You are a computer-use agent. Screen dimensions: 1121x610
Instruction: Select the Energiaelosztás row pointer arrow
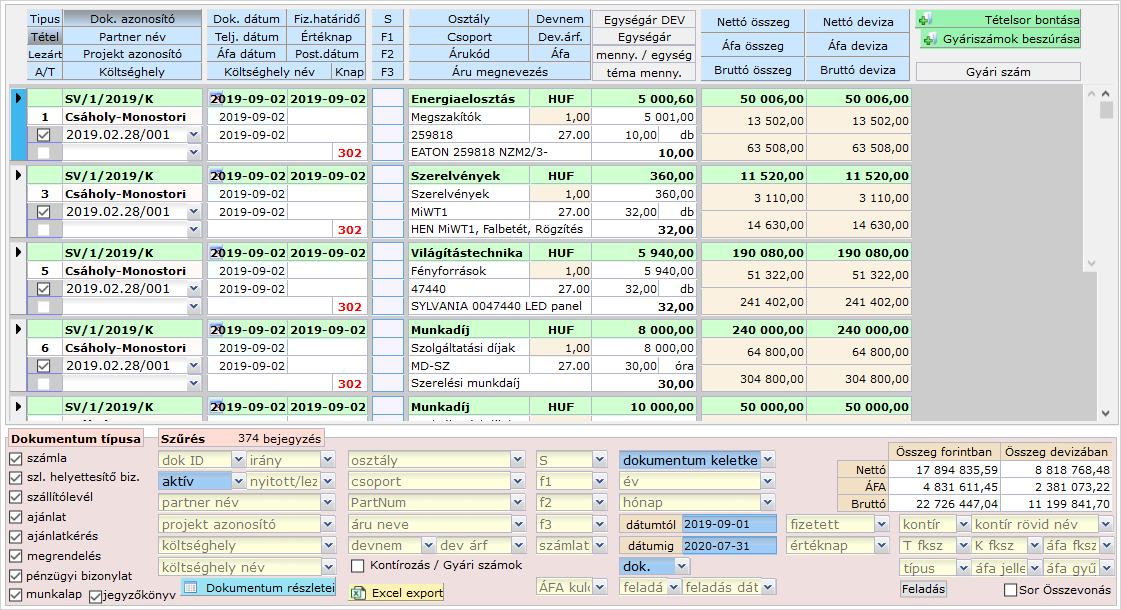18,98
